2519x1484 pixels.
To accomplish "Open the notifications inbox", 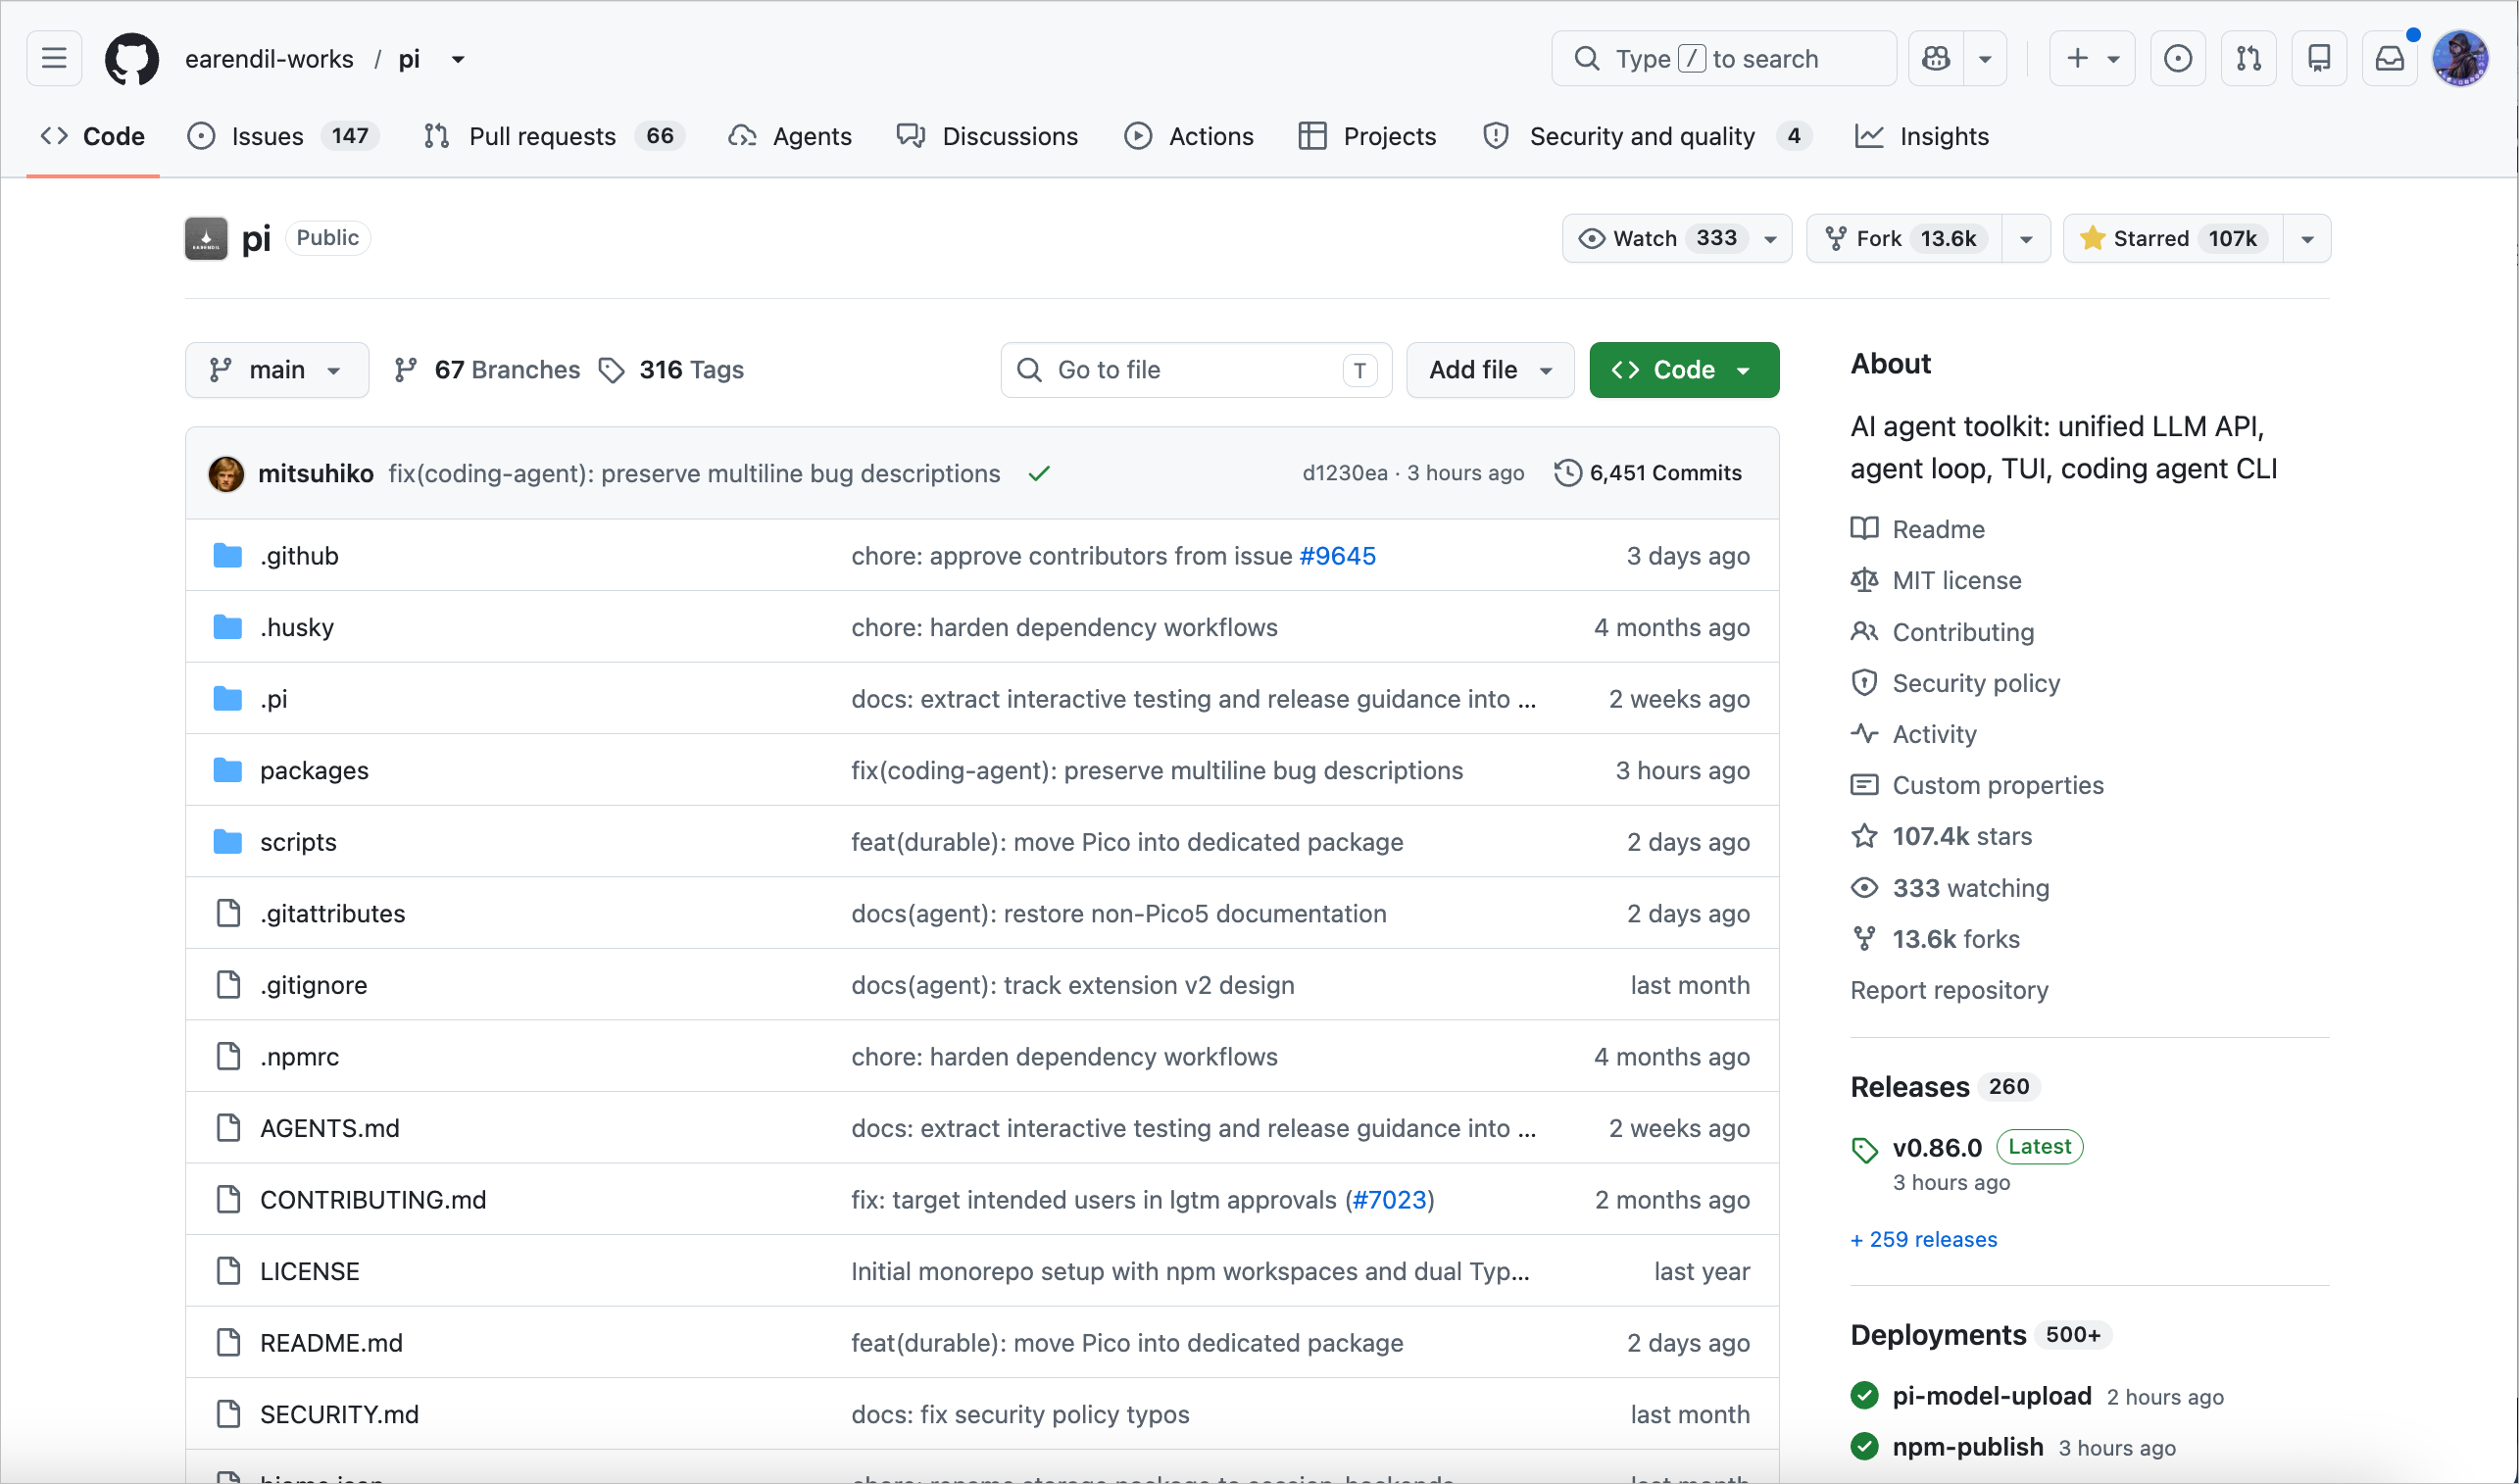I will [x=2390, y=59].
